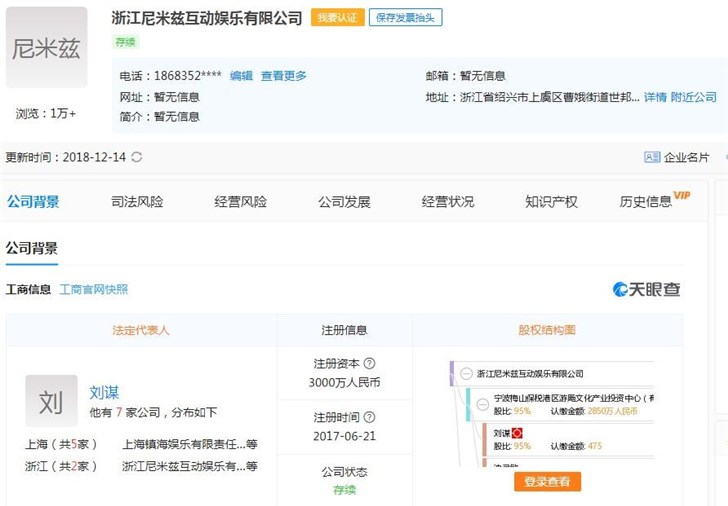Click the 登录查看 button
The height and width of the screenshot is (506, 728).
[x=547, y=481]
